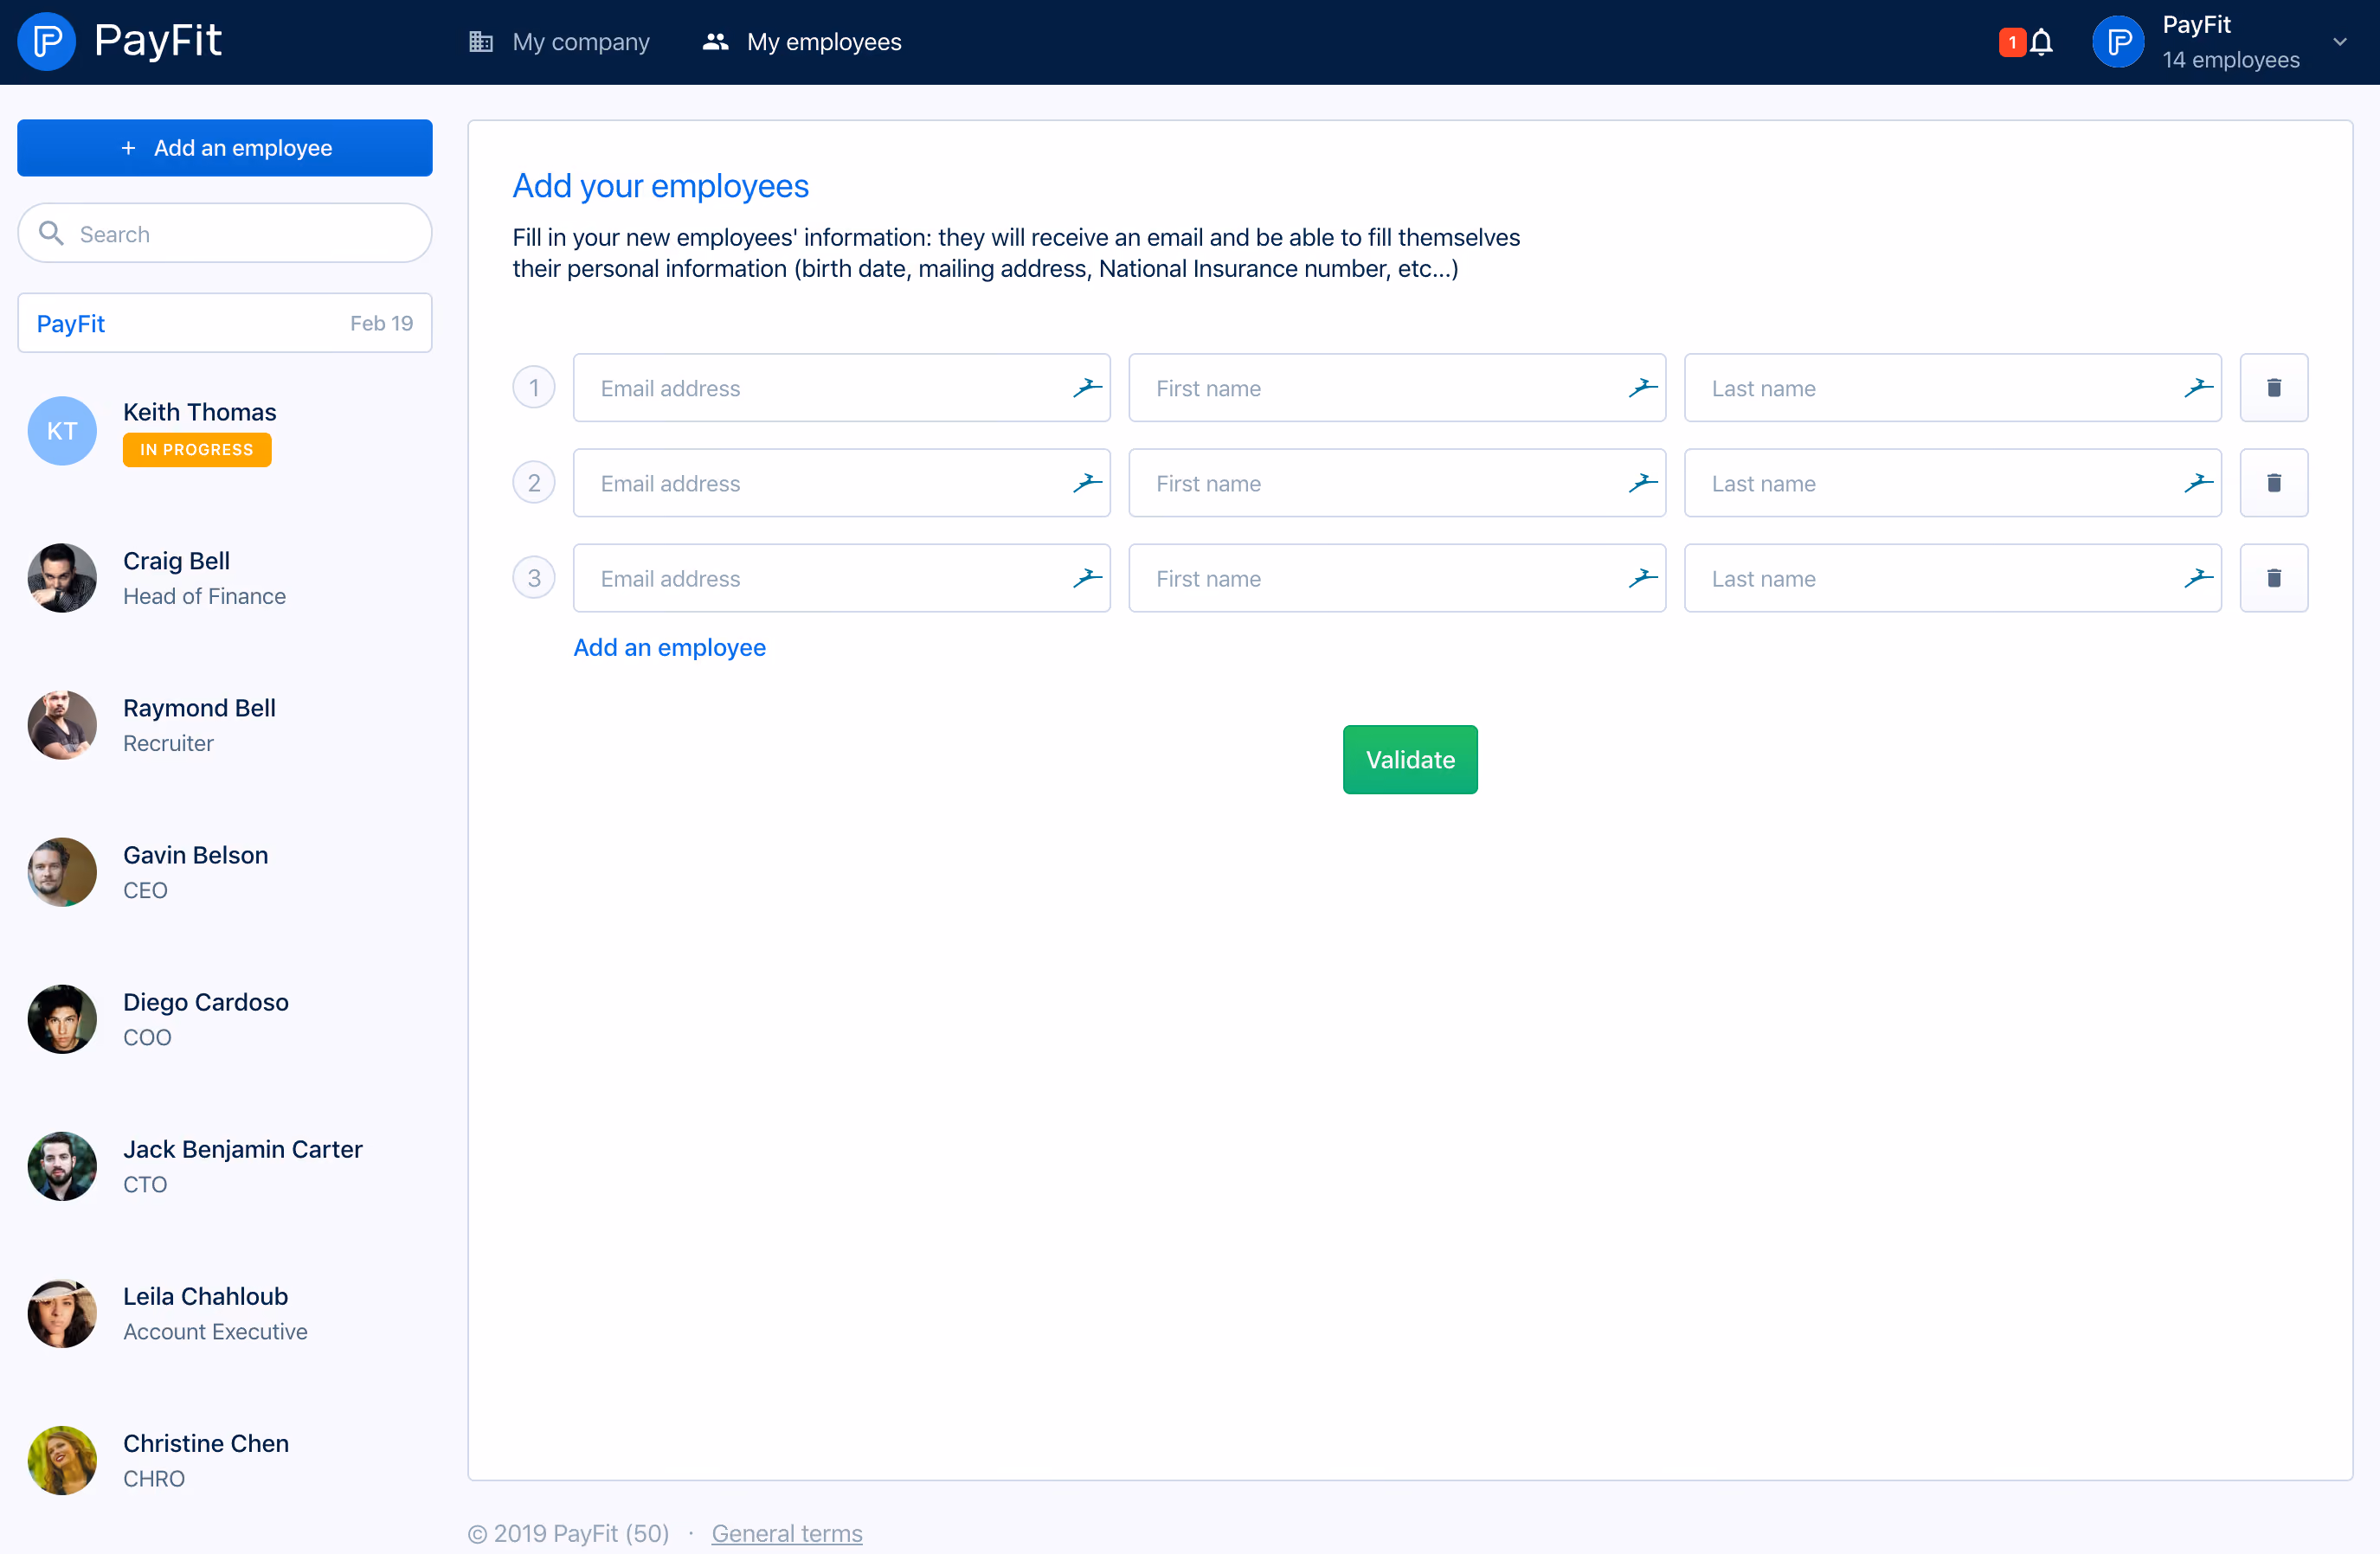The height and width of the screenshot is (1554, 2380).
Task: Open the notifications bell
Action: coord(2042,42)
